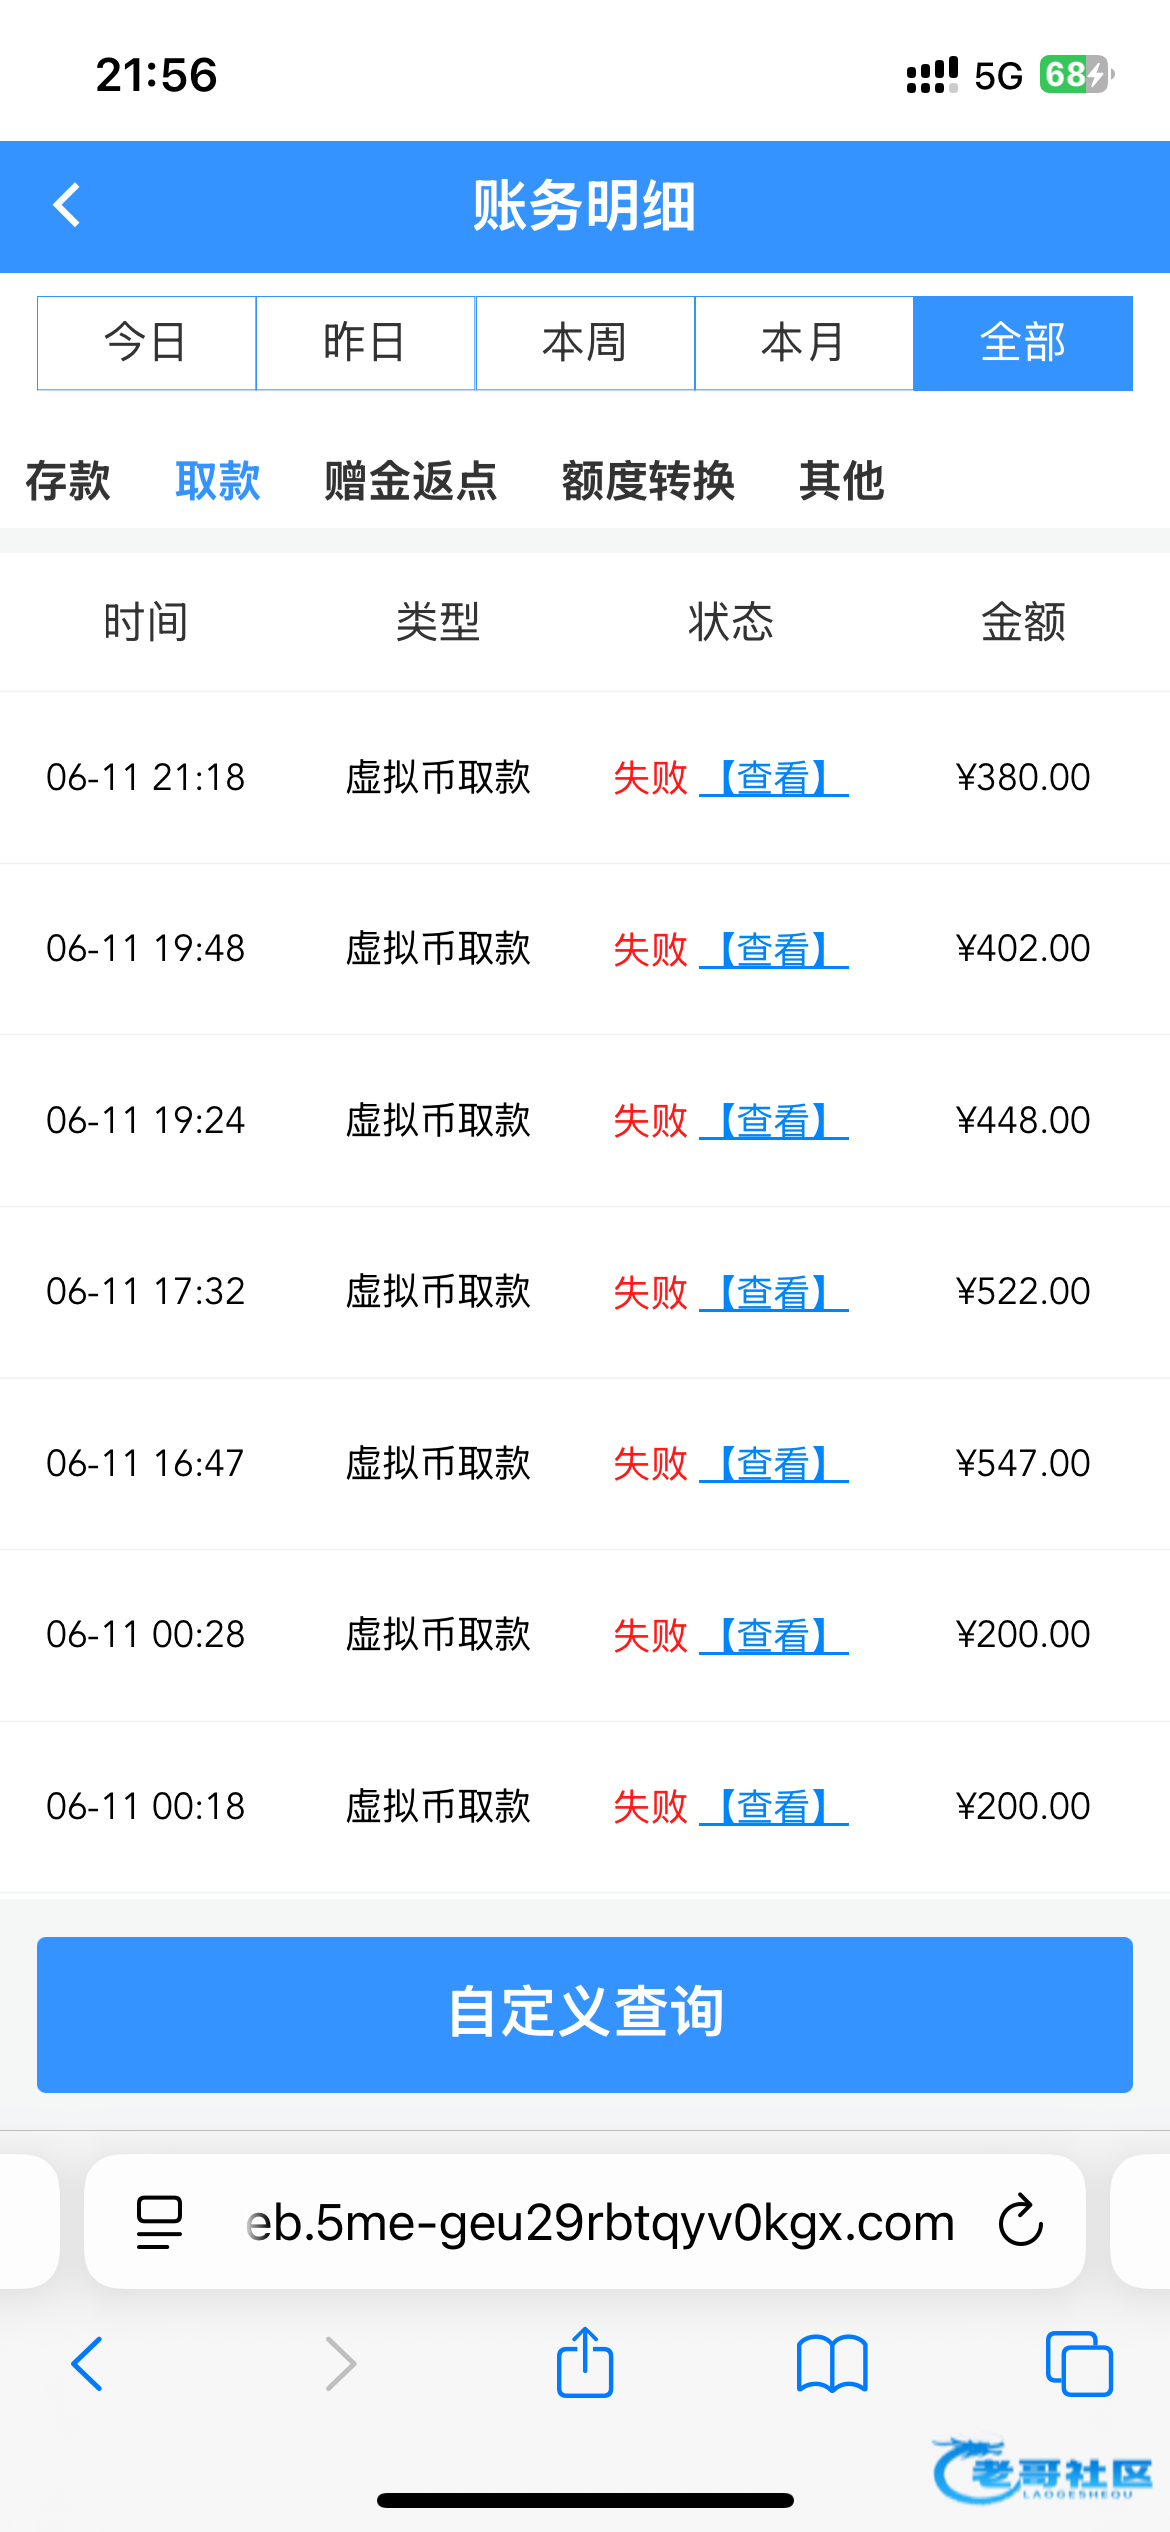Show open tabs via tabs icon
1170x2532 pixels.
coord(1078,2364)
